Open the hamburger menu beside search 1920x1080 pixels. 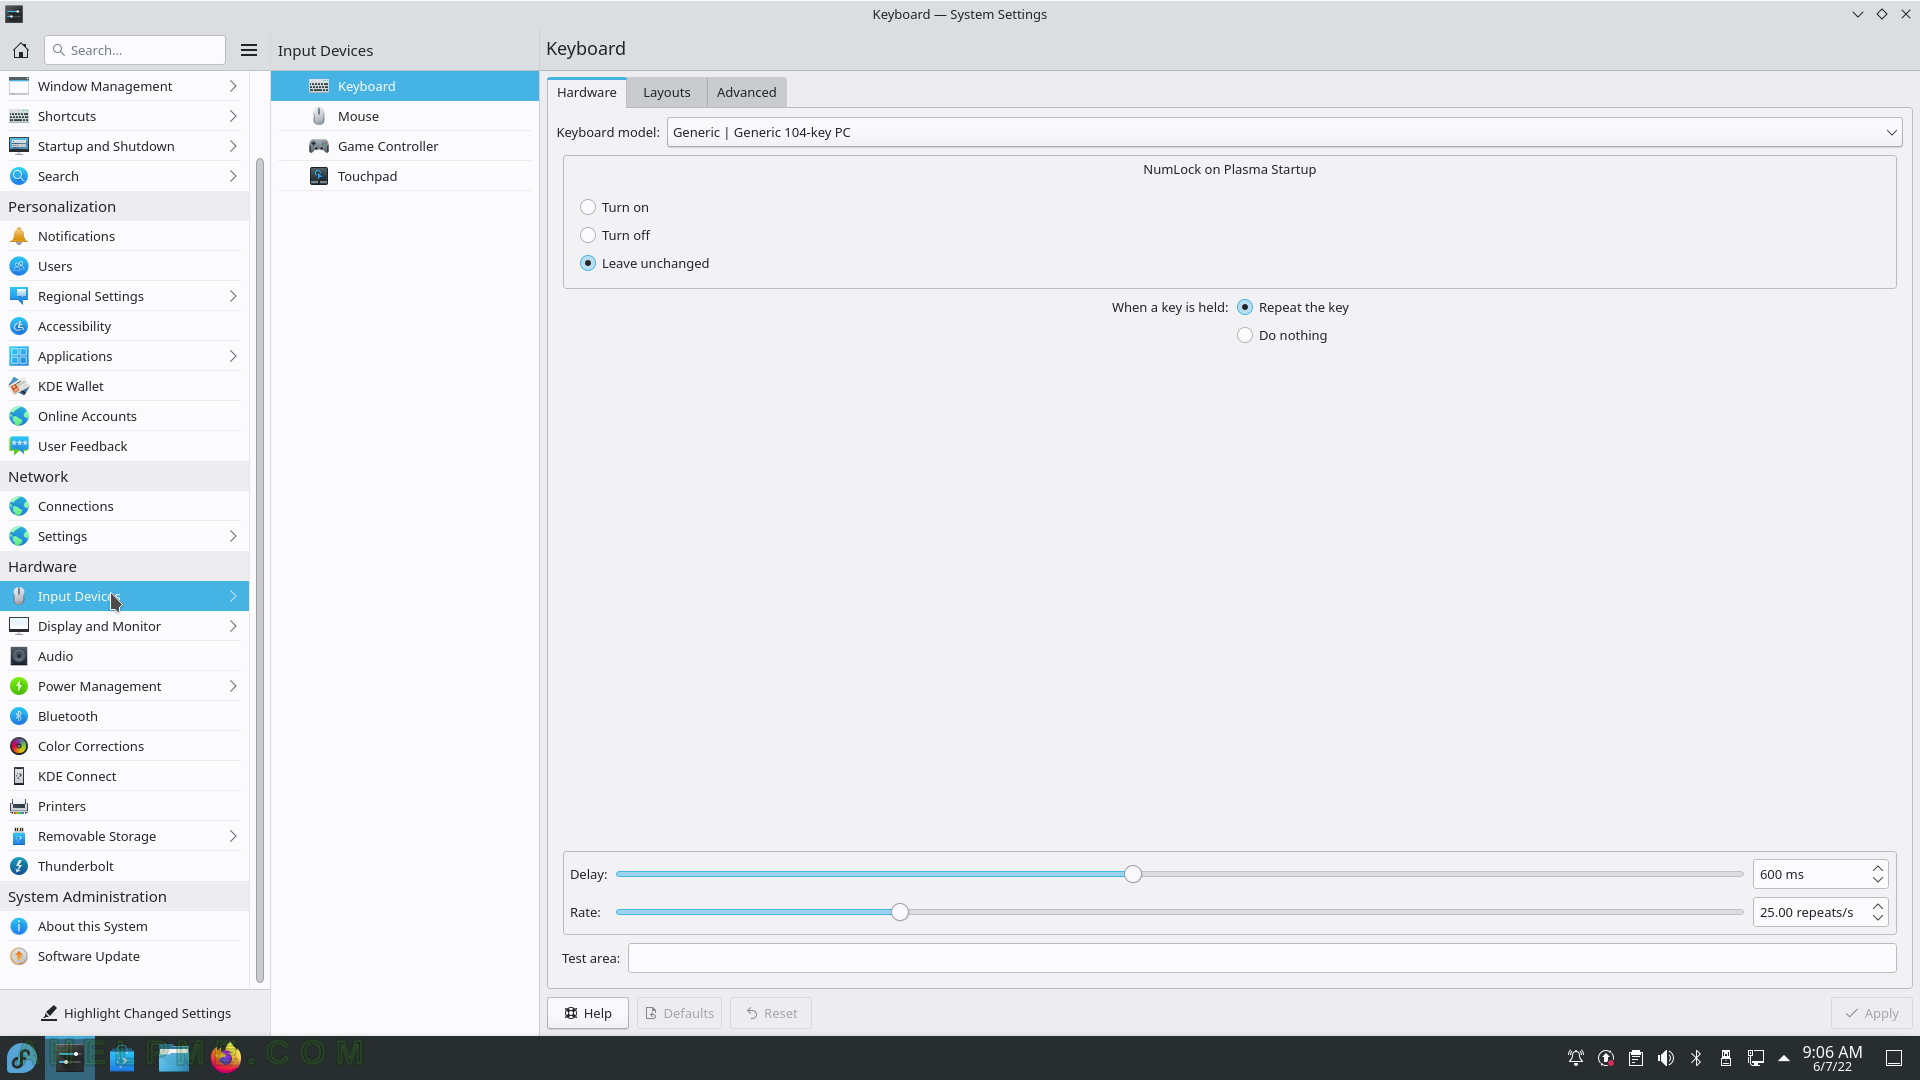point(249,50)
